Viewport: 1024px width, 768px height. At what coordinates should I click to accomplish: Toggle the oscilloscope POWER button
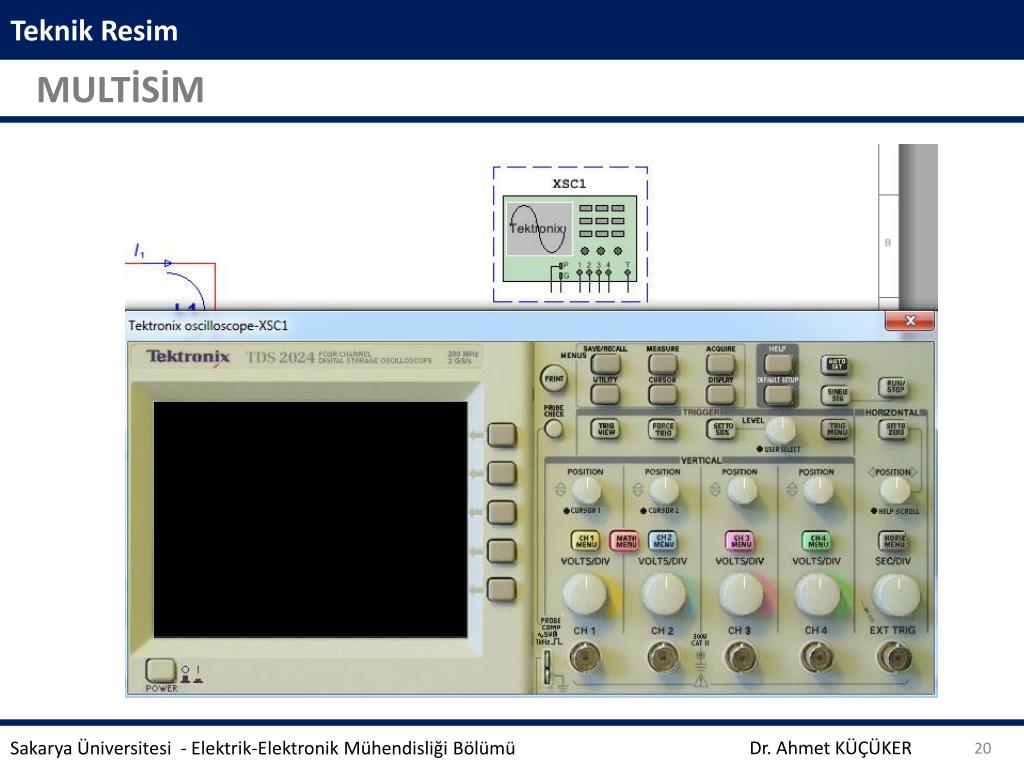coord(160,671)
